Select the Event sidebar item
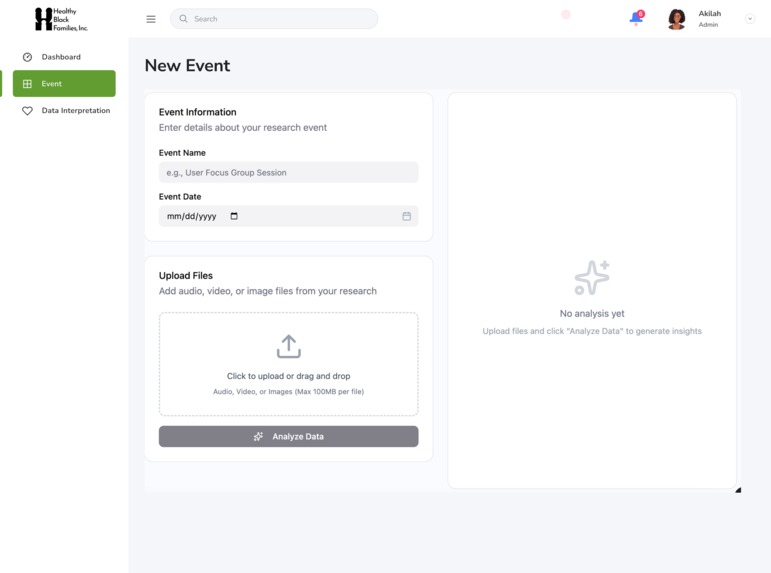This screenshot has width=771, height=573. pos(64,84)
